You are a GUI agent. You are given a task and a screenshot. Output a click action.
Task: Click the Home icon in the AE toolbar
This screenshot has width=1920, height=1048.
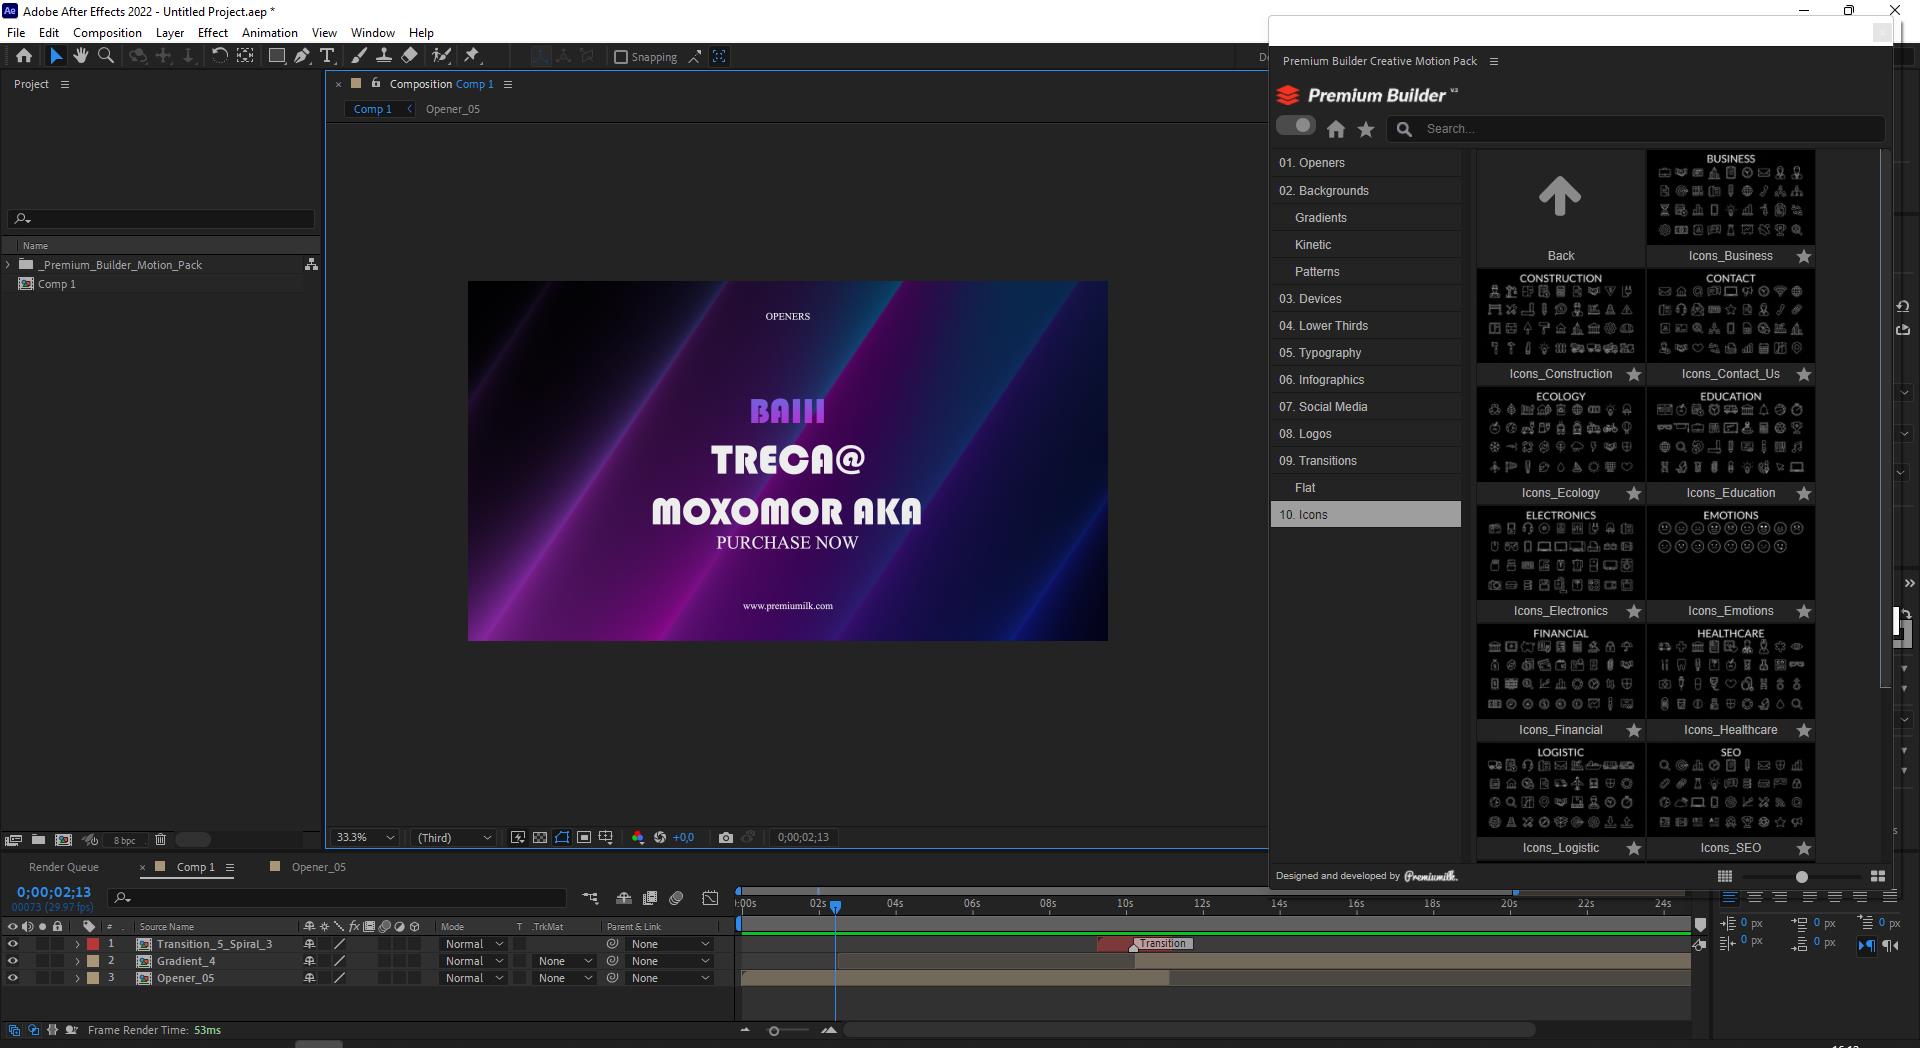point(23,57)
